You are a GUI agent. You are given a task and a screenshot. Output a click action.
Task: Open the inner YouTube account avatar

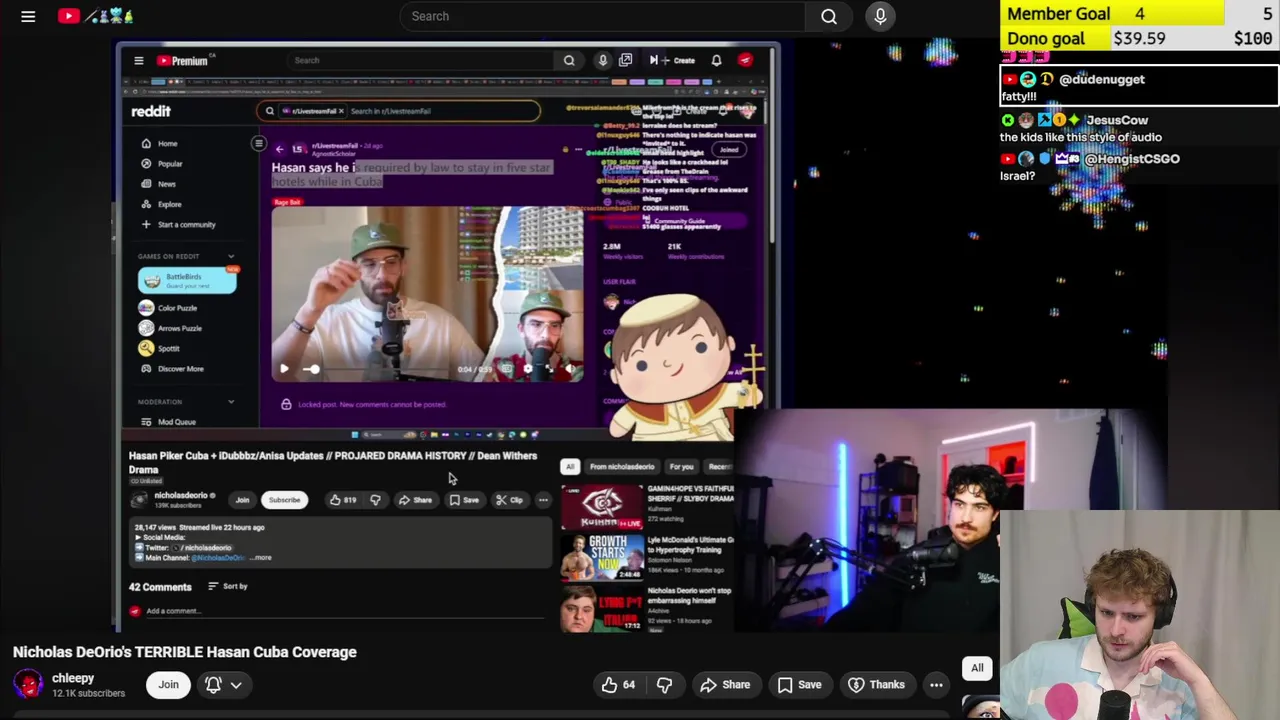tap(745, 60)
